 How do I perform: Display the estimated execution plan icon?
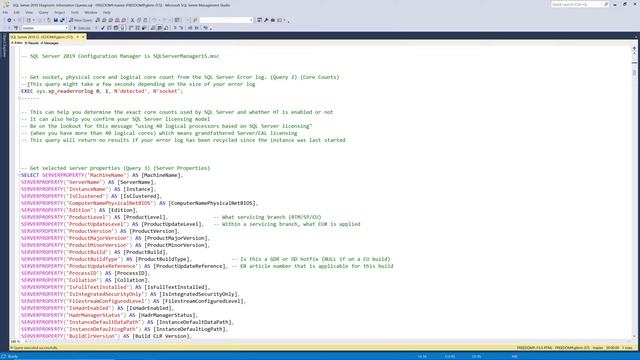[109, 28]
